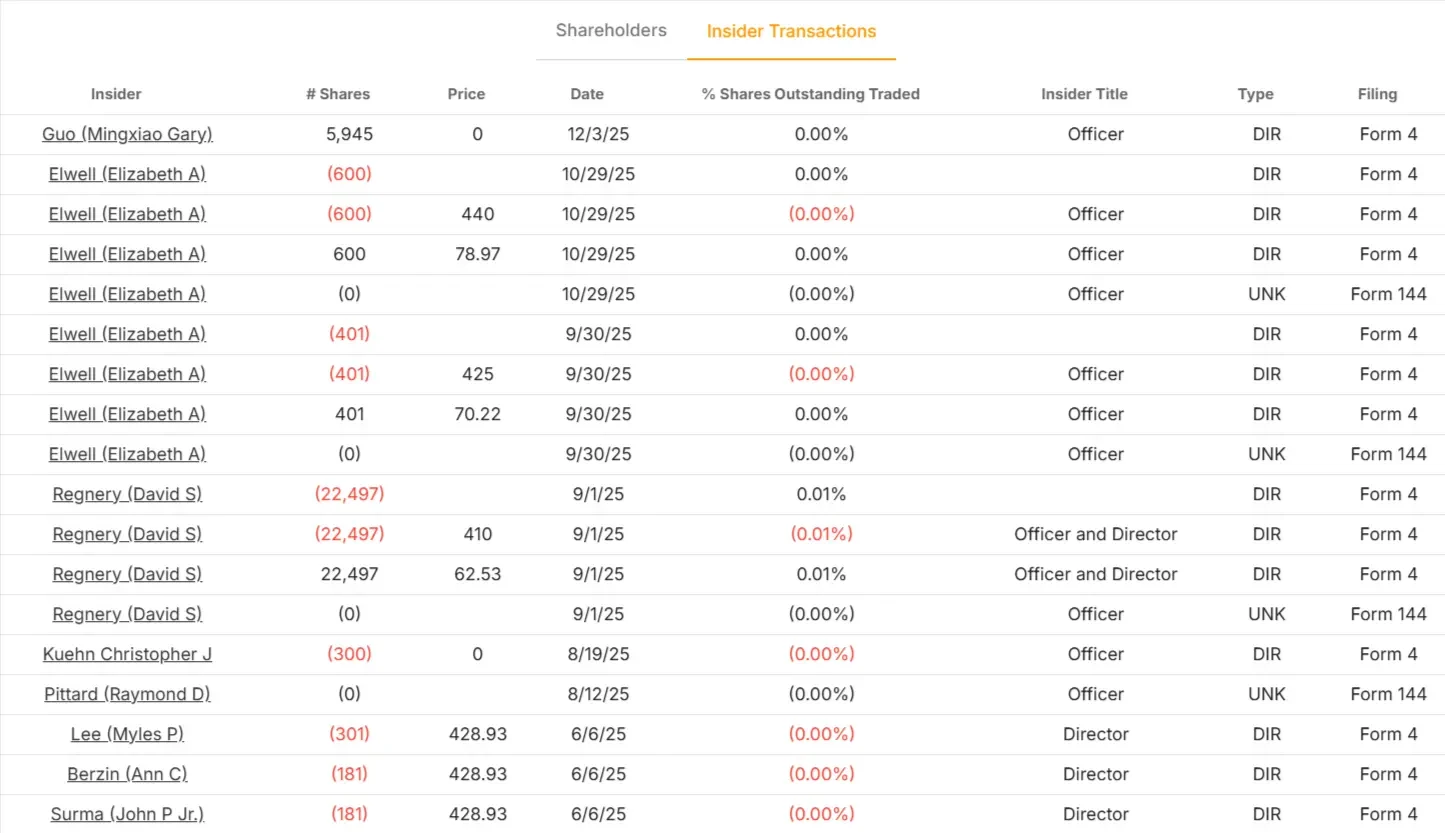
Task: Click the Date column header
Action: (x=587, y=94)
